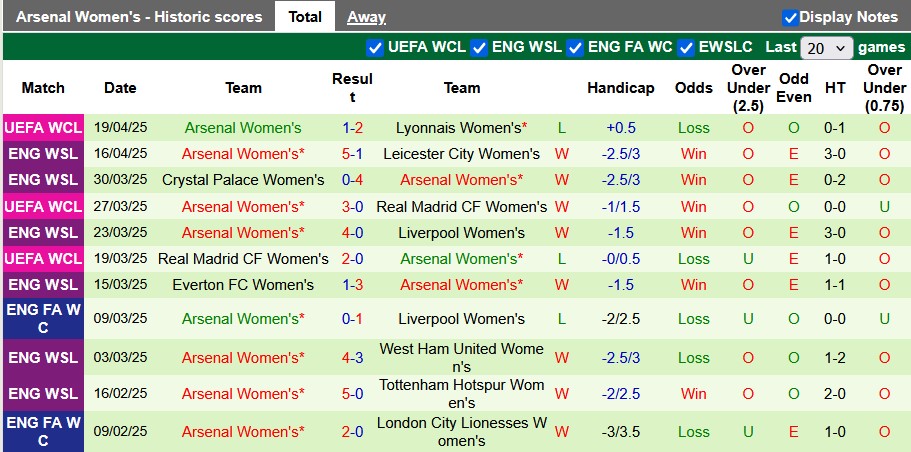Toggle the ENG FA WC checkbox

(574, 47)
